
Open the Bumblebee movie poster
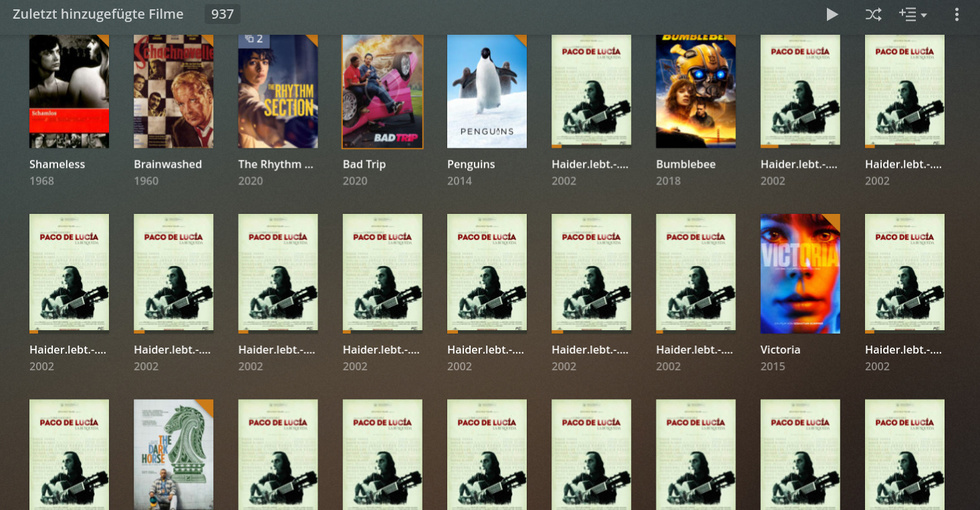(x=696, y=91)
